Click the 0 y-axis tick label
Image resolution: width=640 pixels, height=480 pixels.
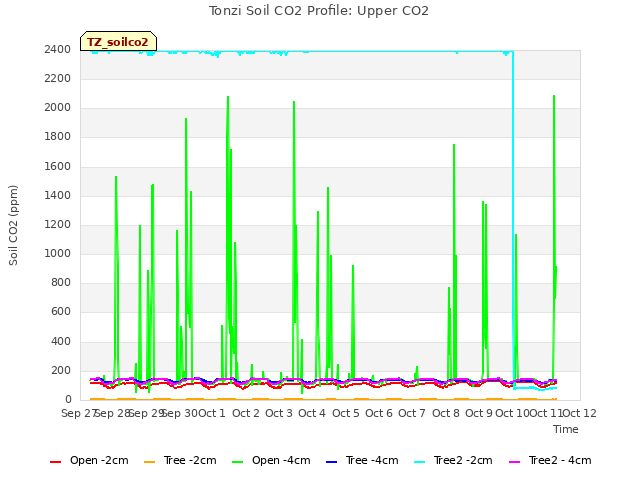coord(68,400)
